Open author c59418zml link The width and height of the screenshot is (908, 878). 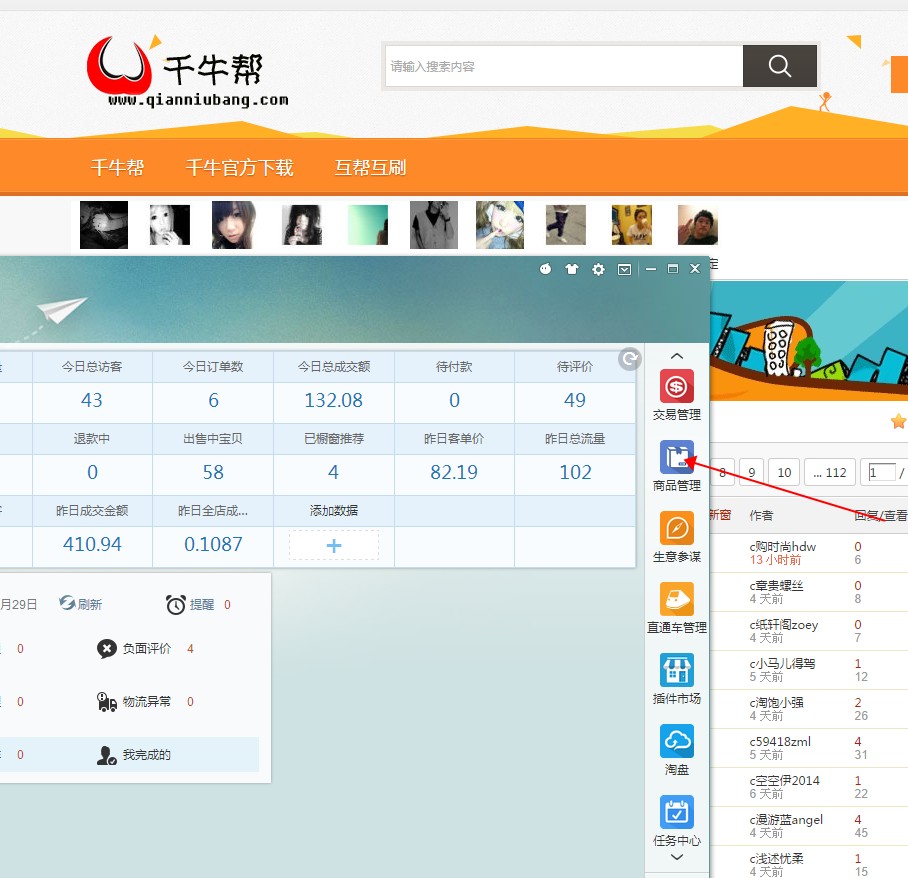(x=780, y=741)
